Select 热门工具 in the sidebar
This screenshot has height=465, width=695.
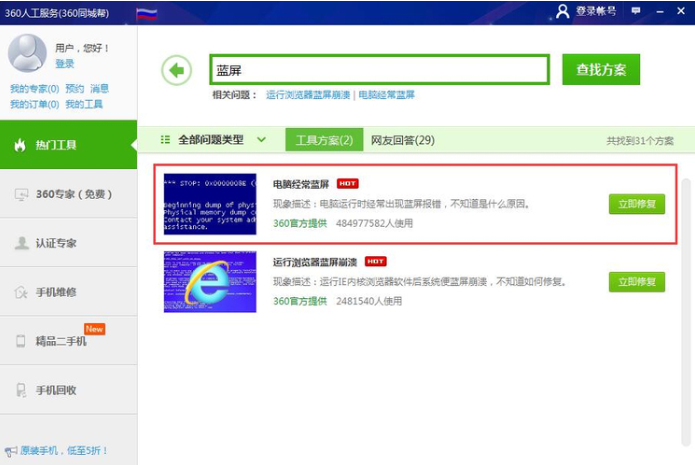coord(56,145)
